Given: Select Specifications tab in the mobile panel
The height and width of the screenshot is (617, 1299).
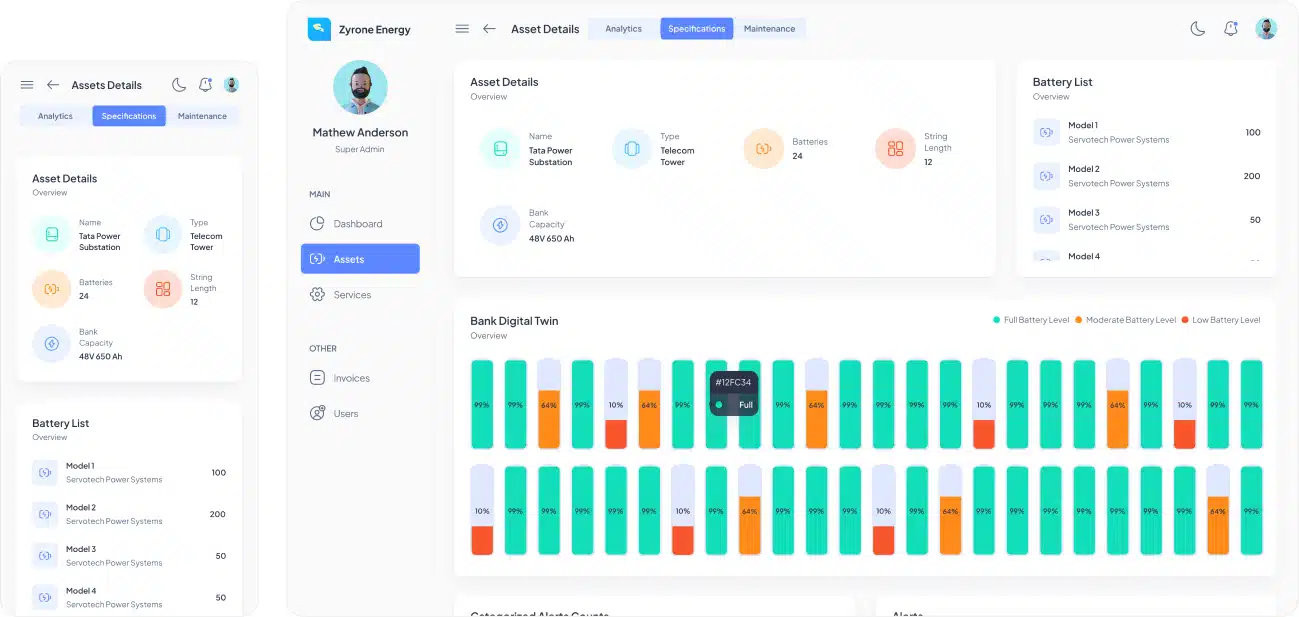Looking at the screenshot, I should (x=129, y=116).
